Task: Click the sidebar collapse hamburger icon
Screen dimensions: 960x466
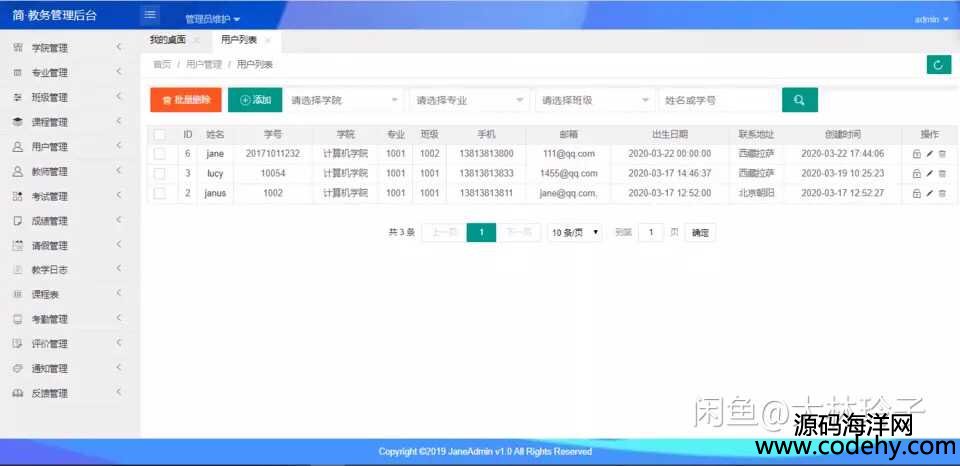Action: pos(151,14)
